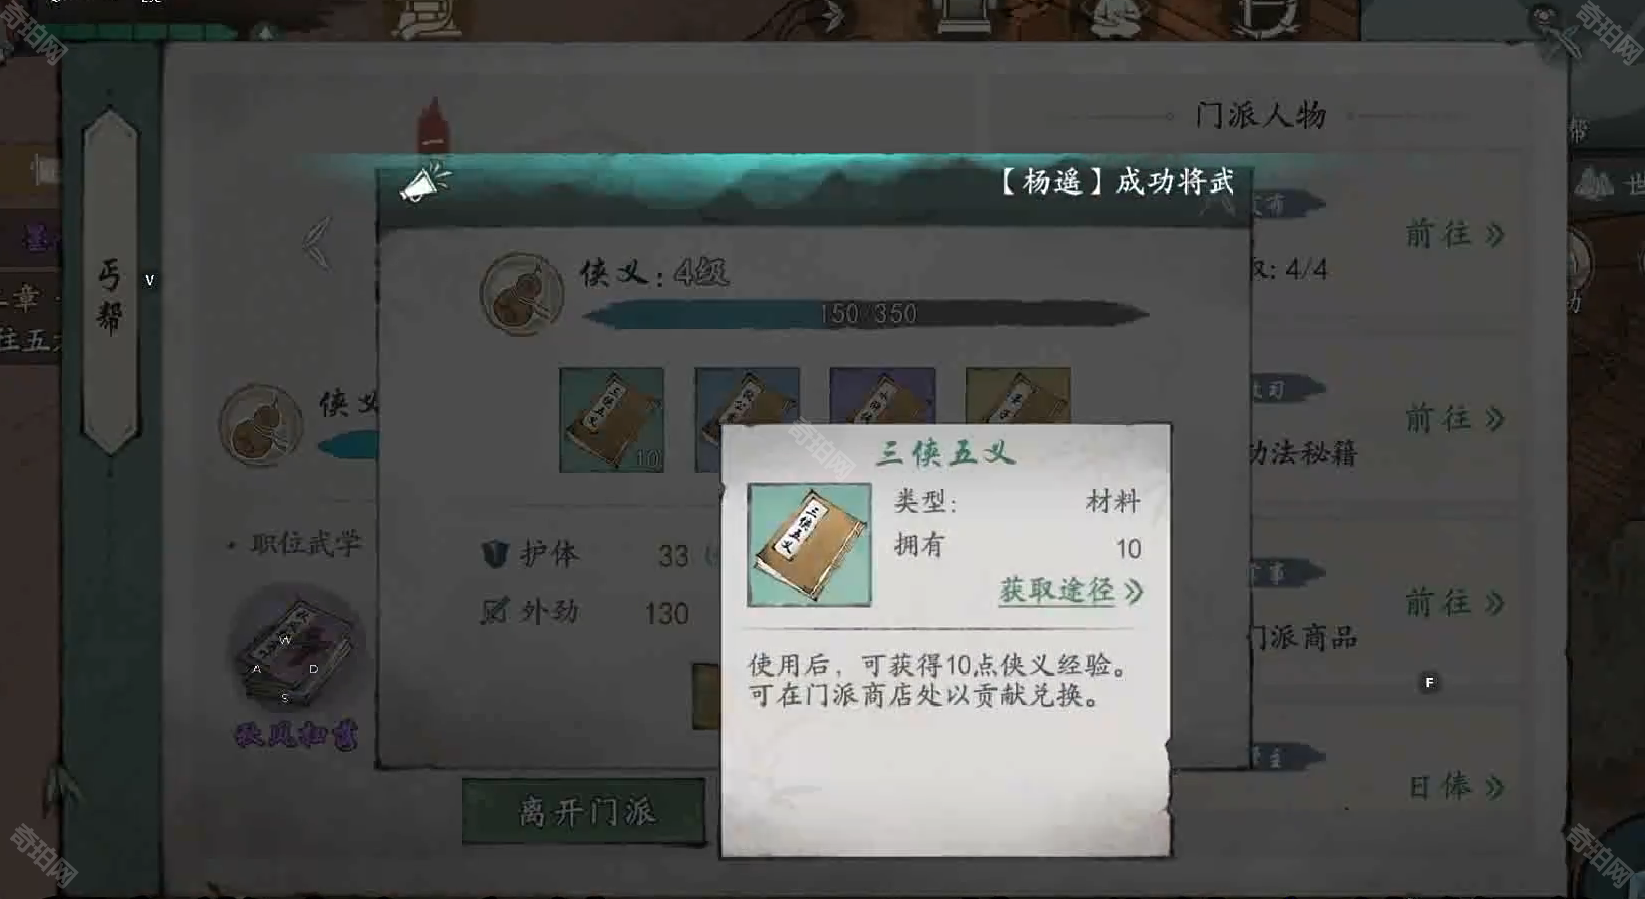The height and width of the screenshot is (899, 1645).
Task: Click the large 三侠五义 thumbnail in tooltip
Action: [x=809, y=545]
